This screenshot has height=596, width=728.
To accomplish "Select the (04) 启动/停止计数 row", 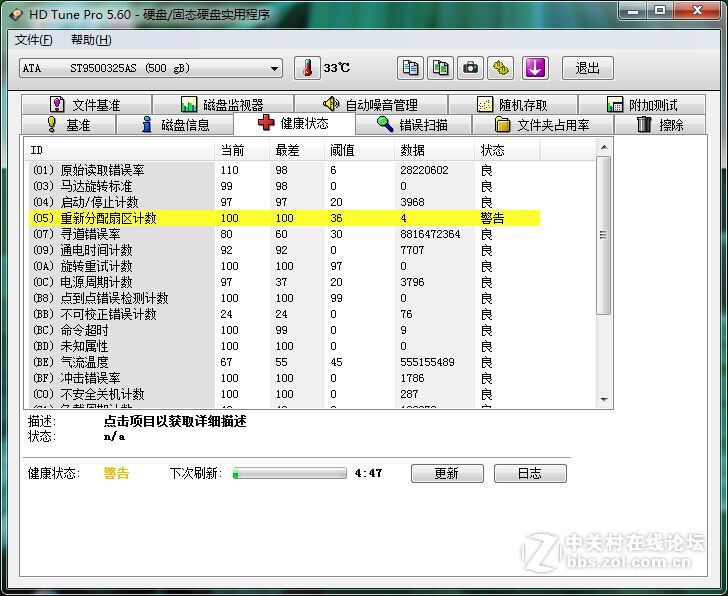I will (284, 202).
